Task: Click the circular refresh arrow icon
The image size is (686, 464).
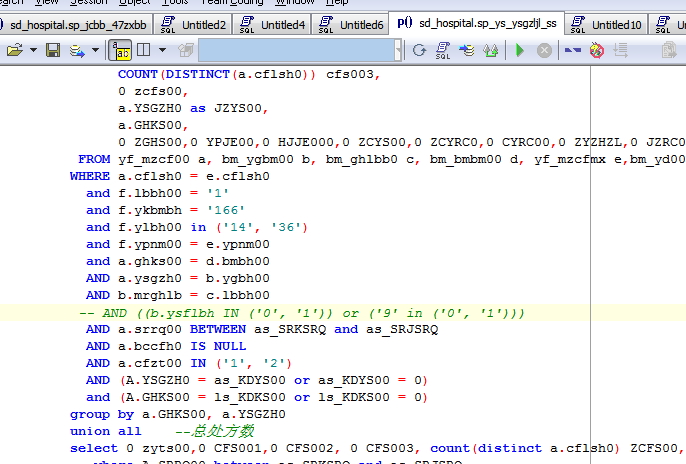Action: tap(419, 50)
